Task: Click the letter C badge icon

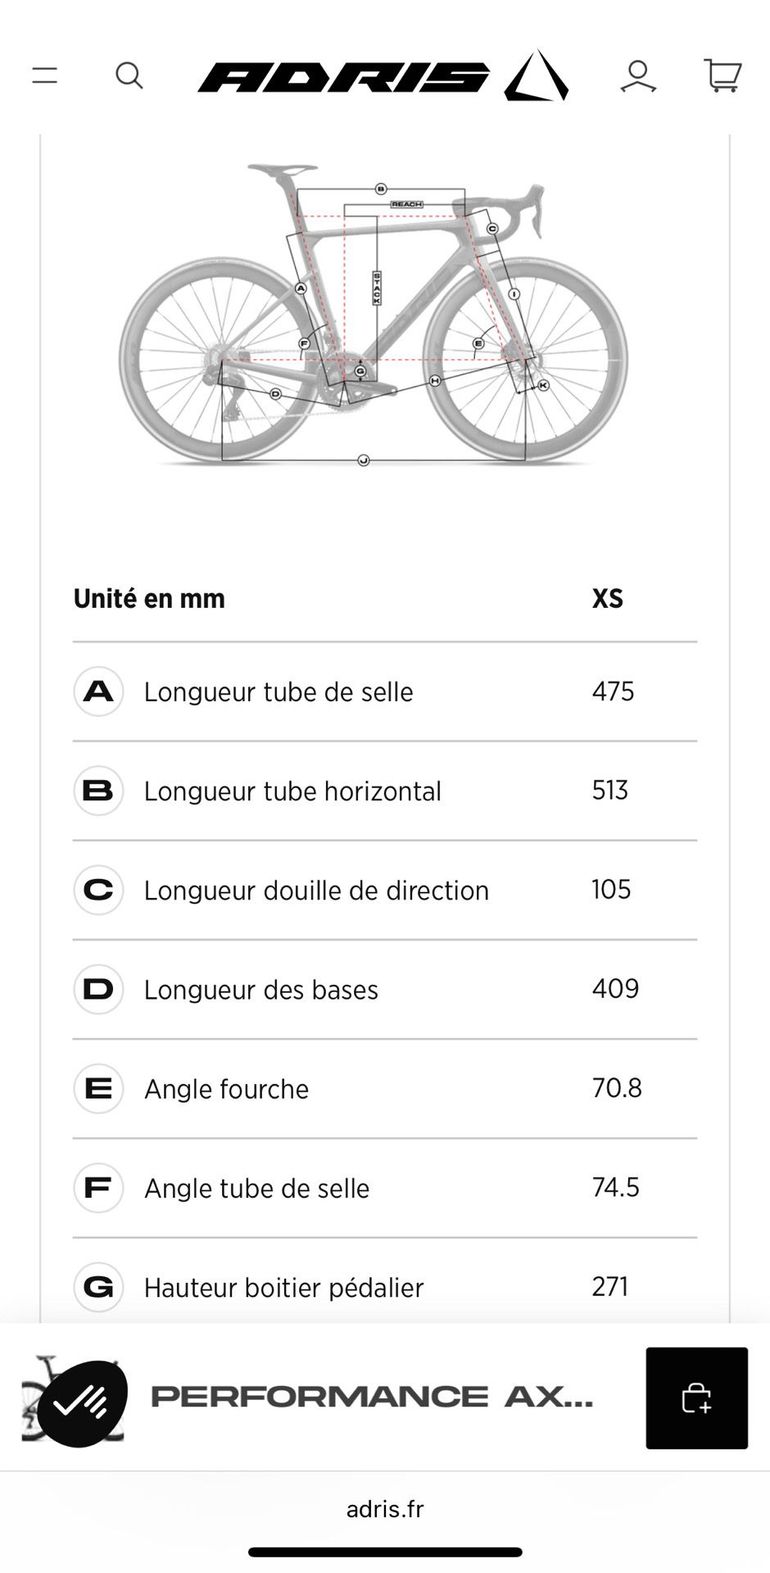Action: [98, 890]
